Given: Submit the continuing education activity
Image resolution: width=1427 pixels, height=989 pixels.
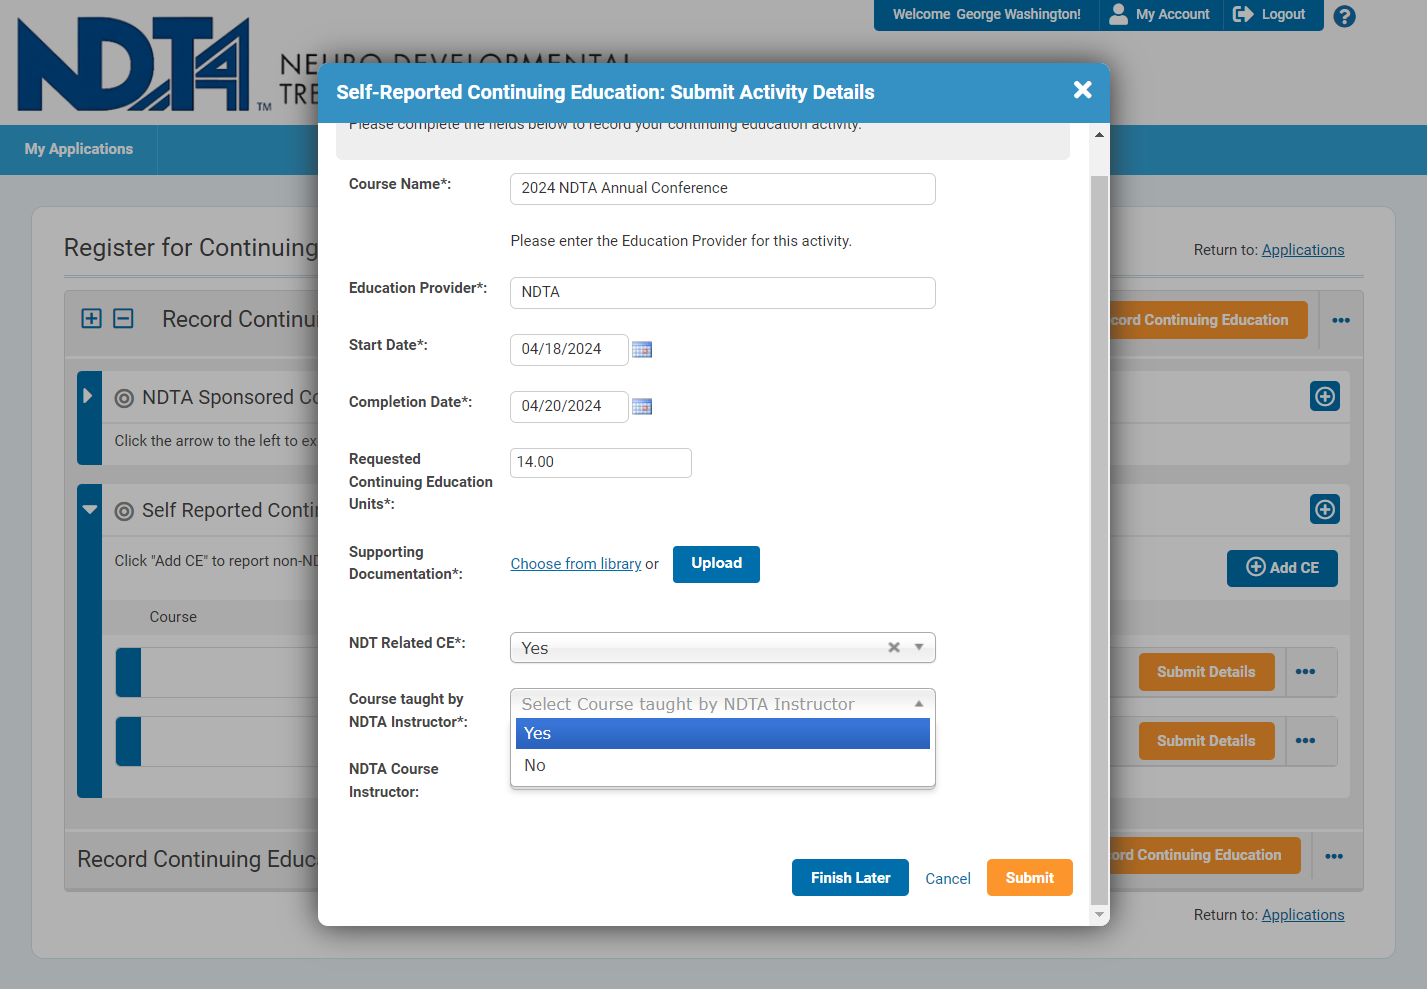Looking at the screenshot, I should 1029,878.
